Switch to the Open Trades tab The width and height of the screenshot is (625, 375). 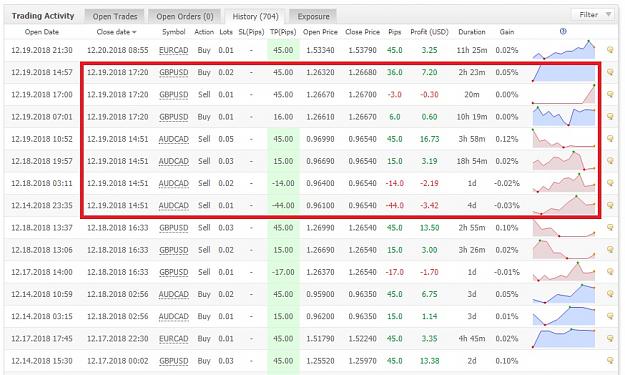click(x=115, y=16)
